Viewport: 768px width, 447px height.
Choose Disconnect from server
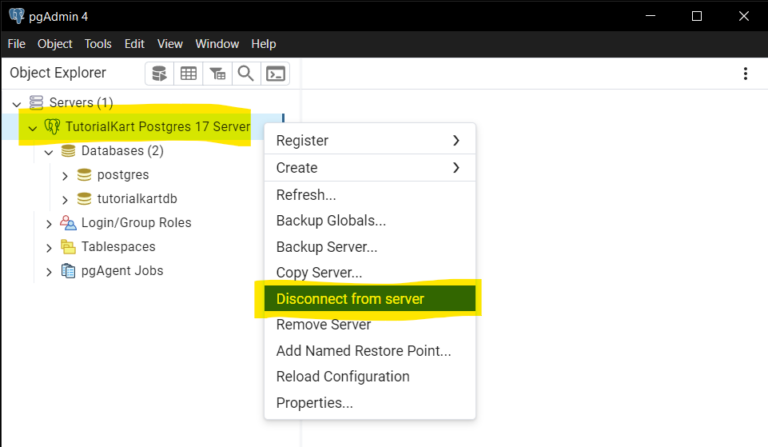pos(350,299)
